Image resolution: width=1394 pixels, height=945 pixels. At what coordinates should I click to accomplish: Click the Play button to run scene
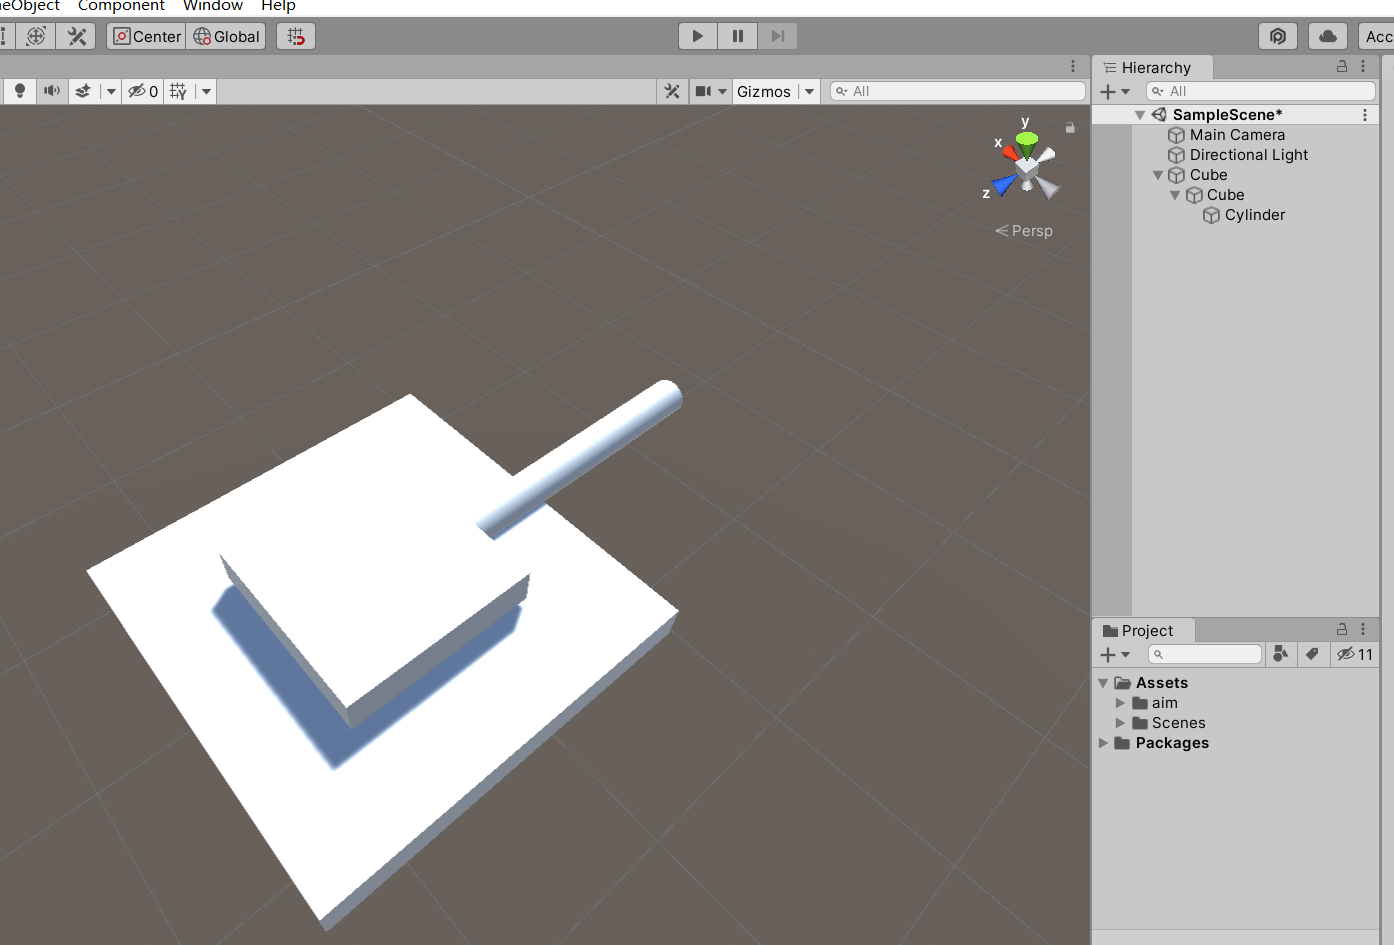(697, 36)
